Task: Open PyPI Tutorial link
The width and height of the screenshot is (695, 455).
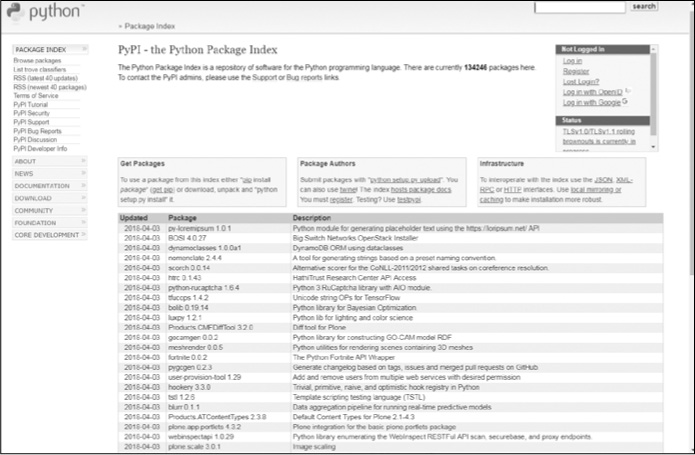Action: click(x=31, y=105)
